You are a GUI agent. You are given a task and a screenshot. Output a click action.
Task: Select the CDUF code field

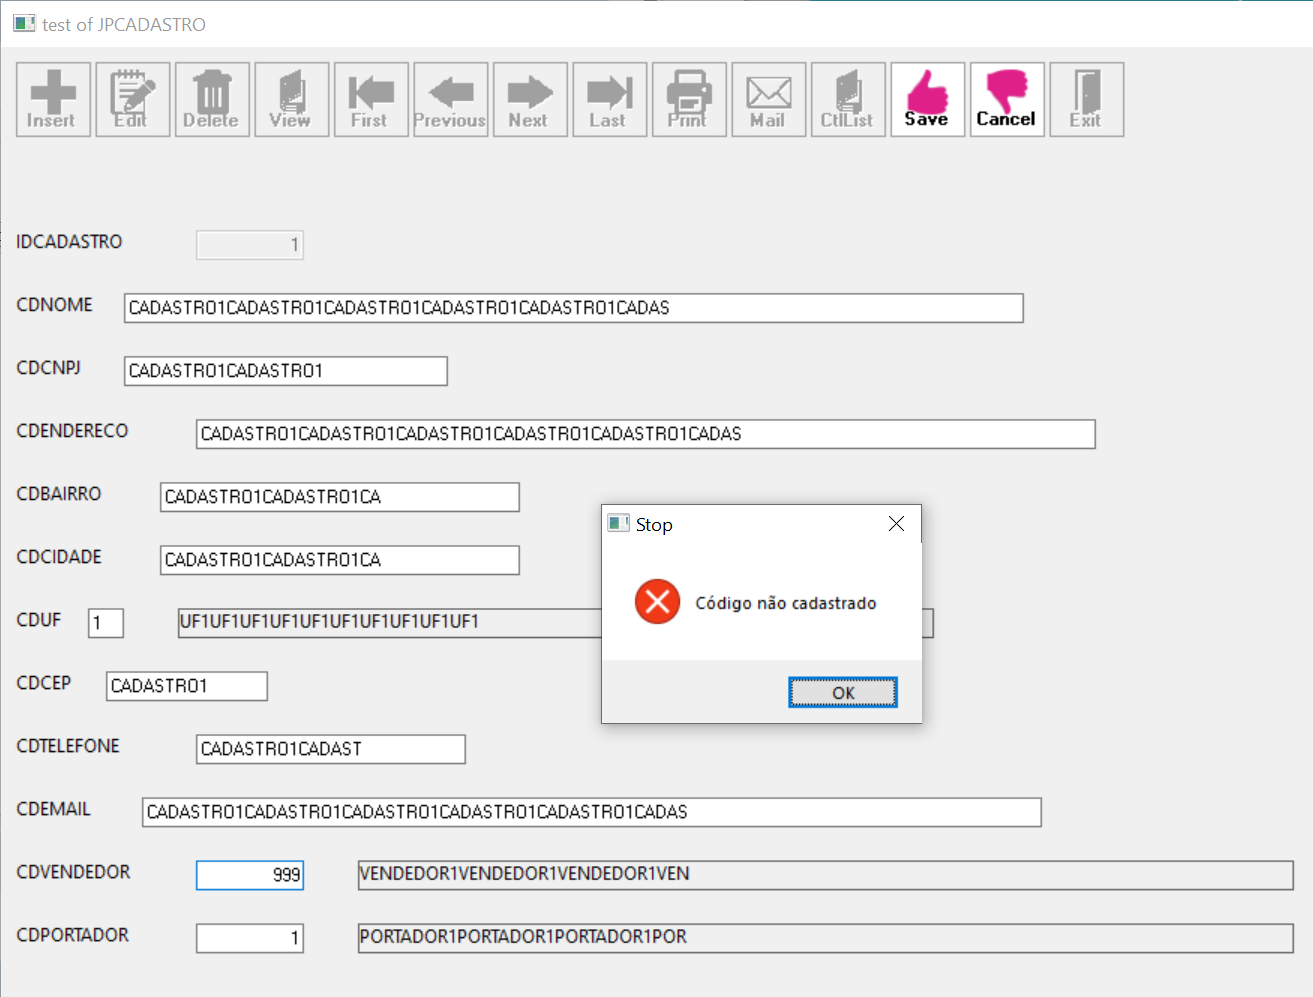106,623
